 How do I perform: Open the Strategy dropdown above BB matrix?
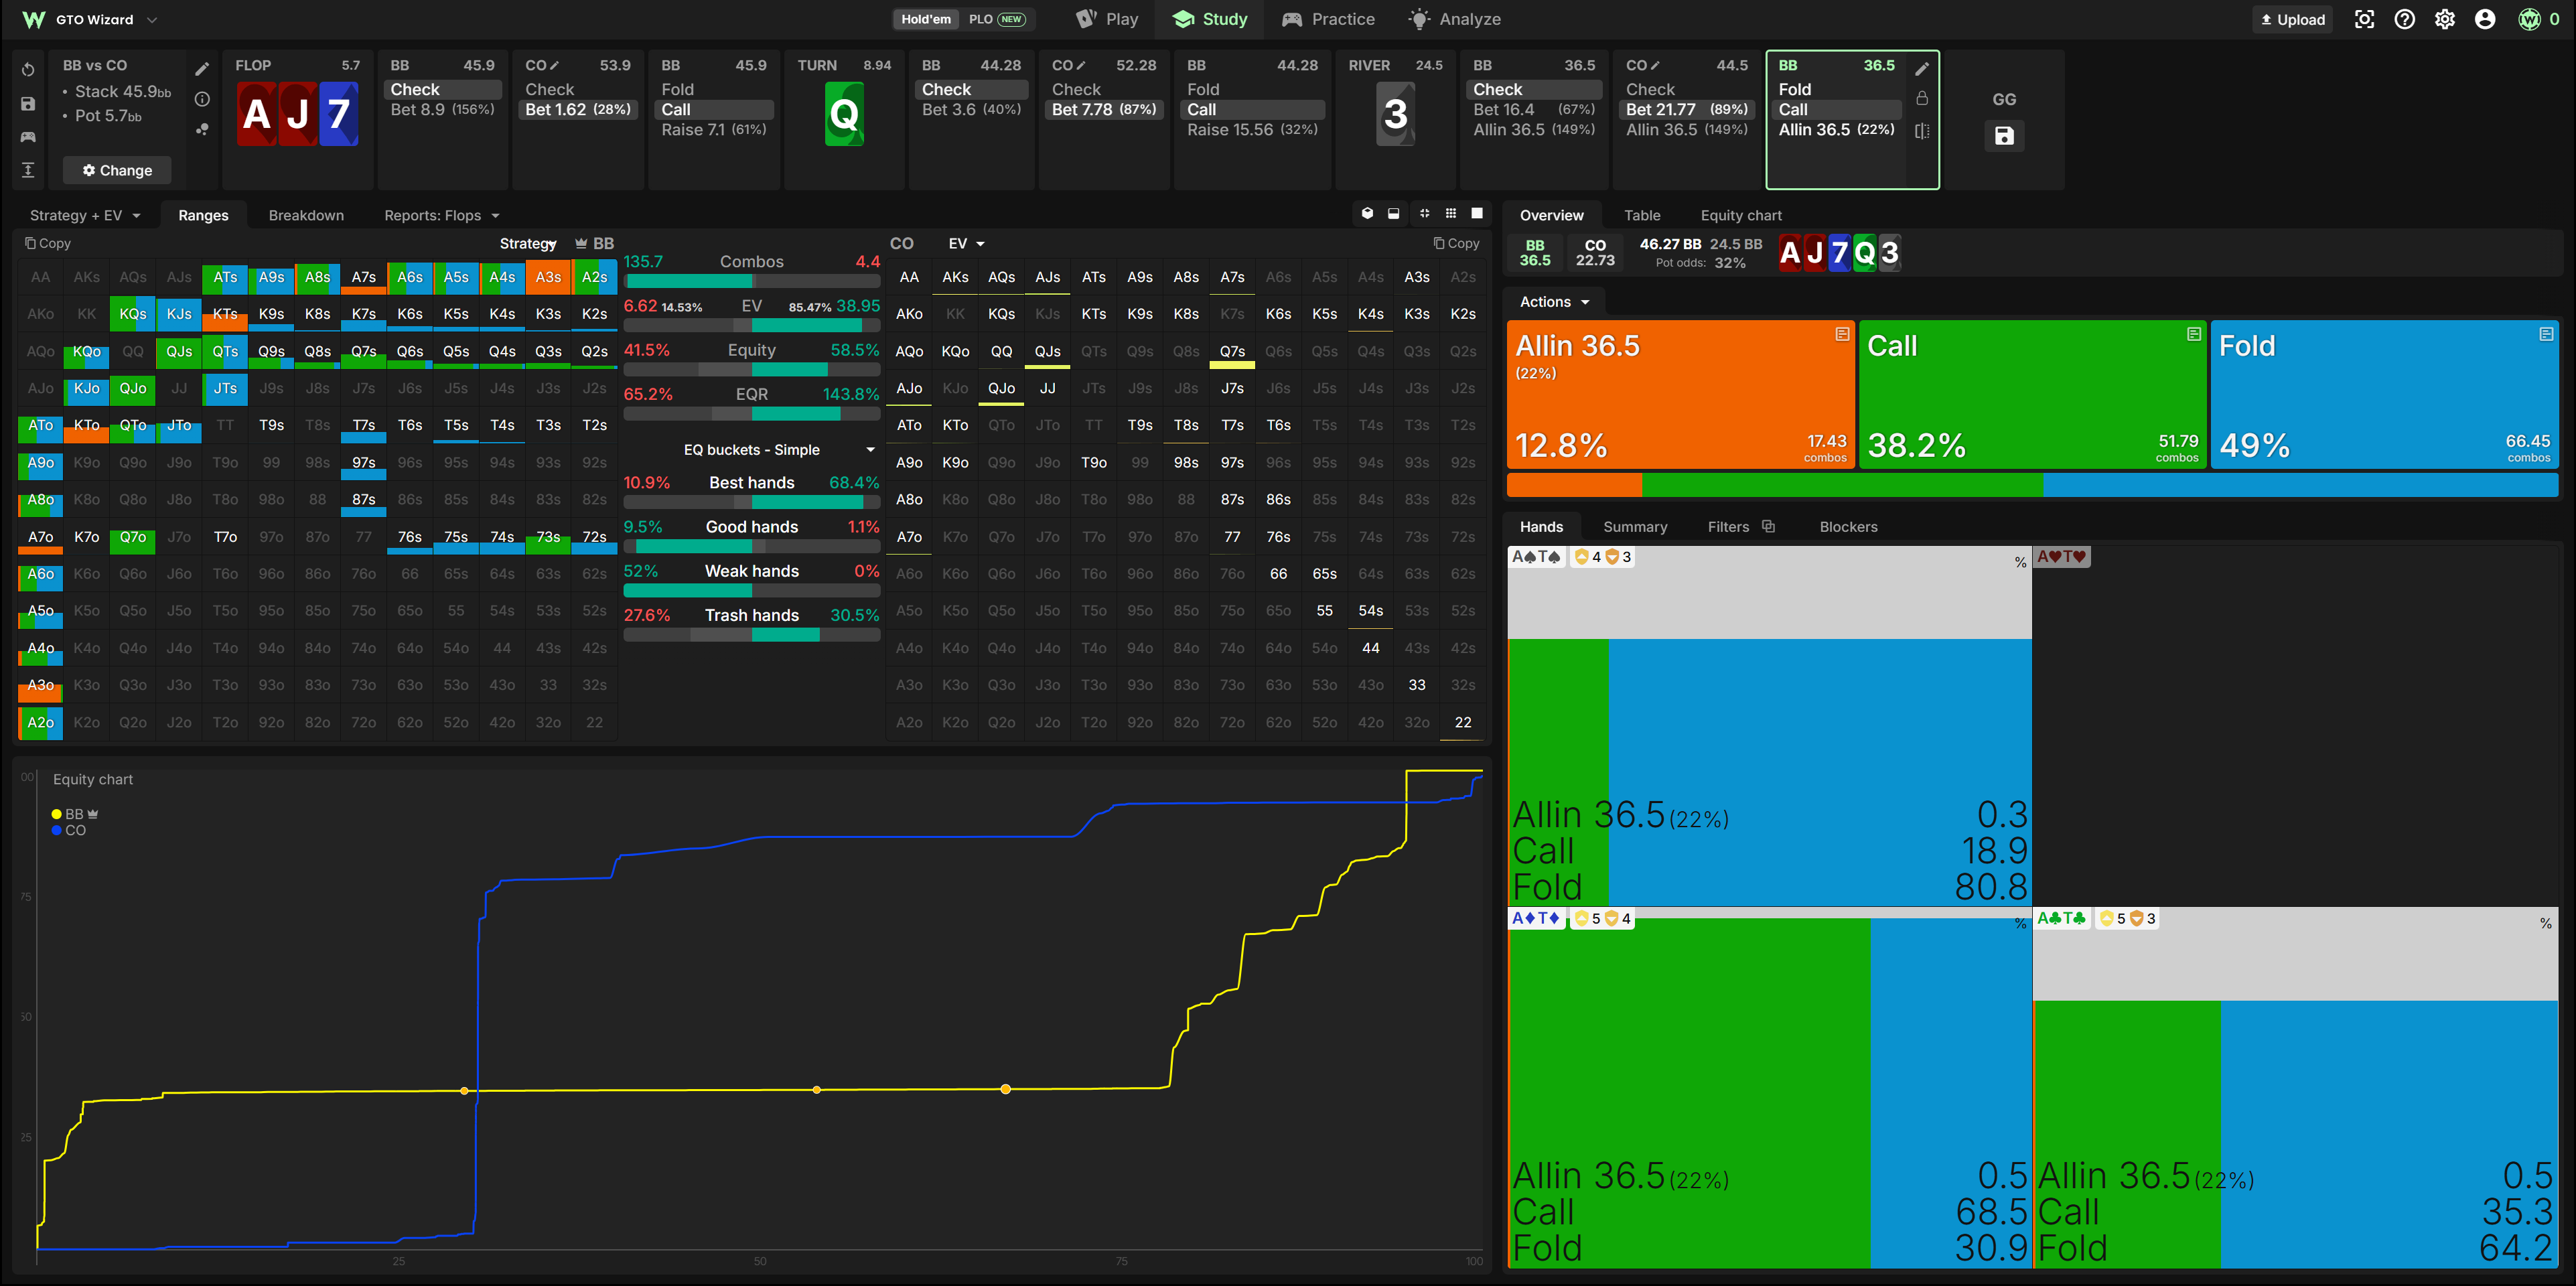pos(528,243)
